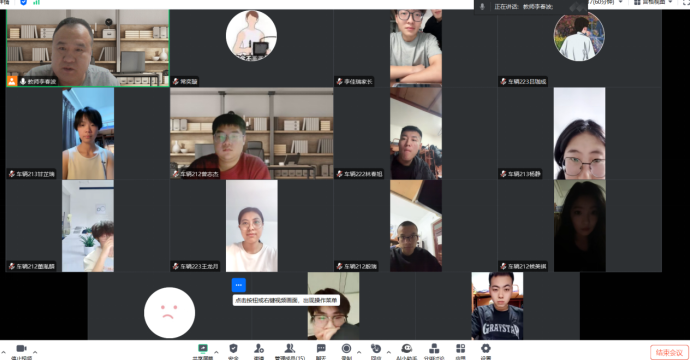Viewport: 690px width, 360px height.
Task: Click the blue three-dots menu button
Action: click(x=239, y=285)
